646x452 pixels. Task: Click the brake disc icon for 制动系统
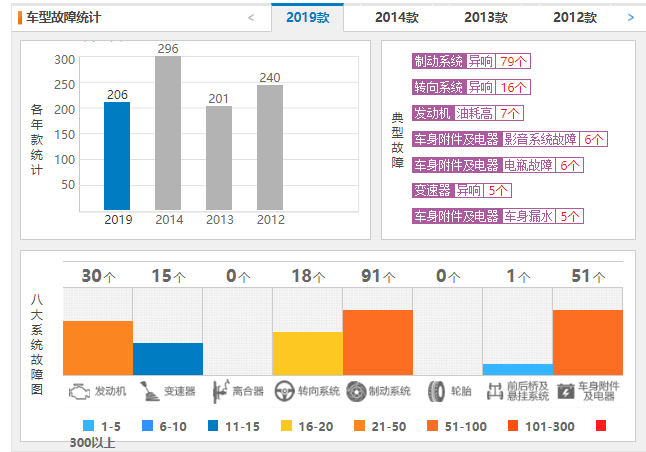click(356, 391)
